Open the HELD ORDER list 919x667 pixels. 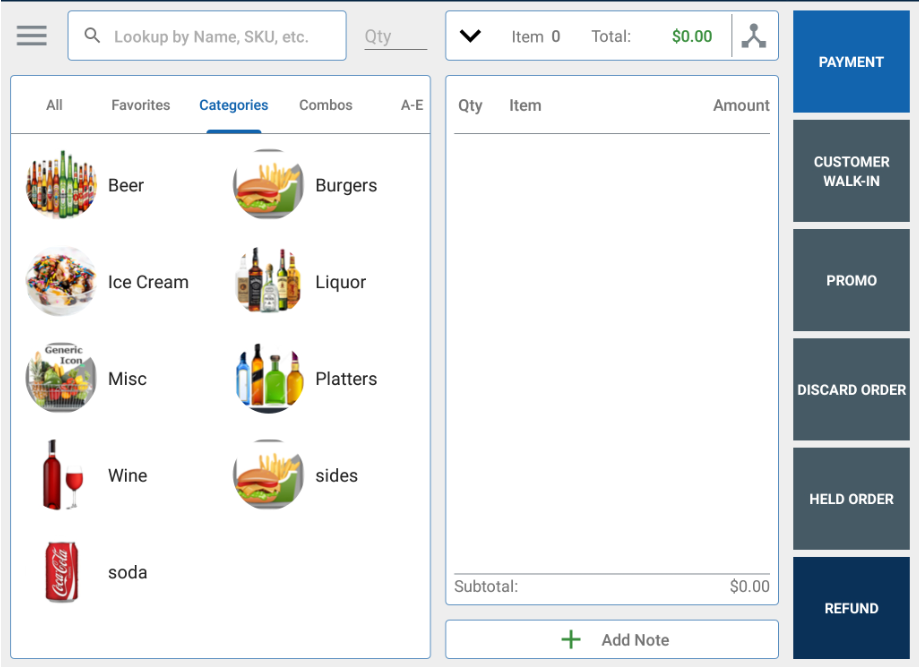pyautogui.click(x=851, y=499)
